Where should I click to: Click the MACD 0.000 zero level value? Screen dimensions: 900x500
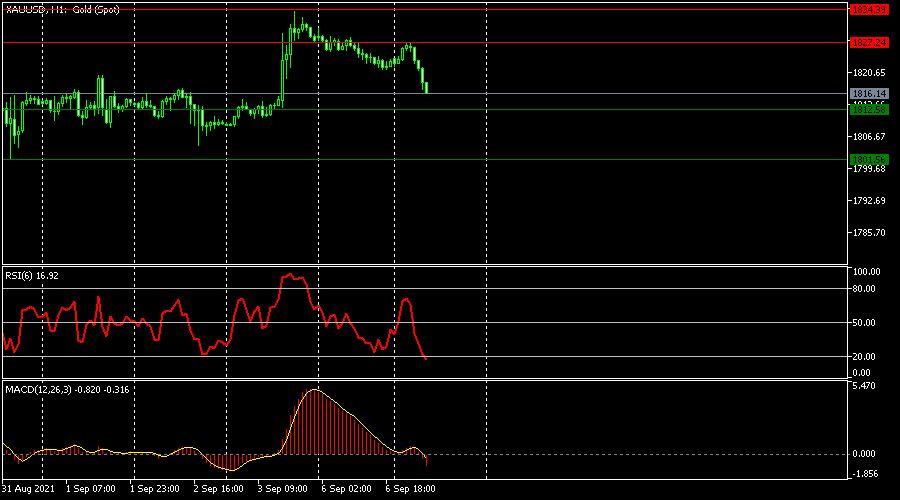point(864,454)
